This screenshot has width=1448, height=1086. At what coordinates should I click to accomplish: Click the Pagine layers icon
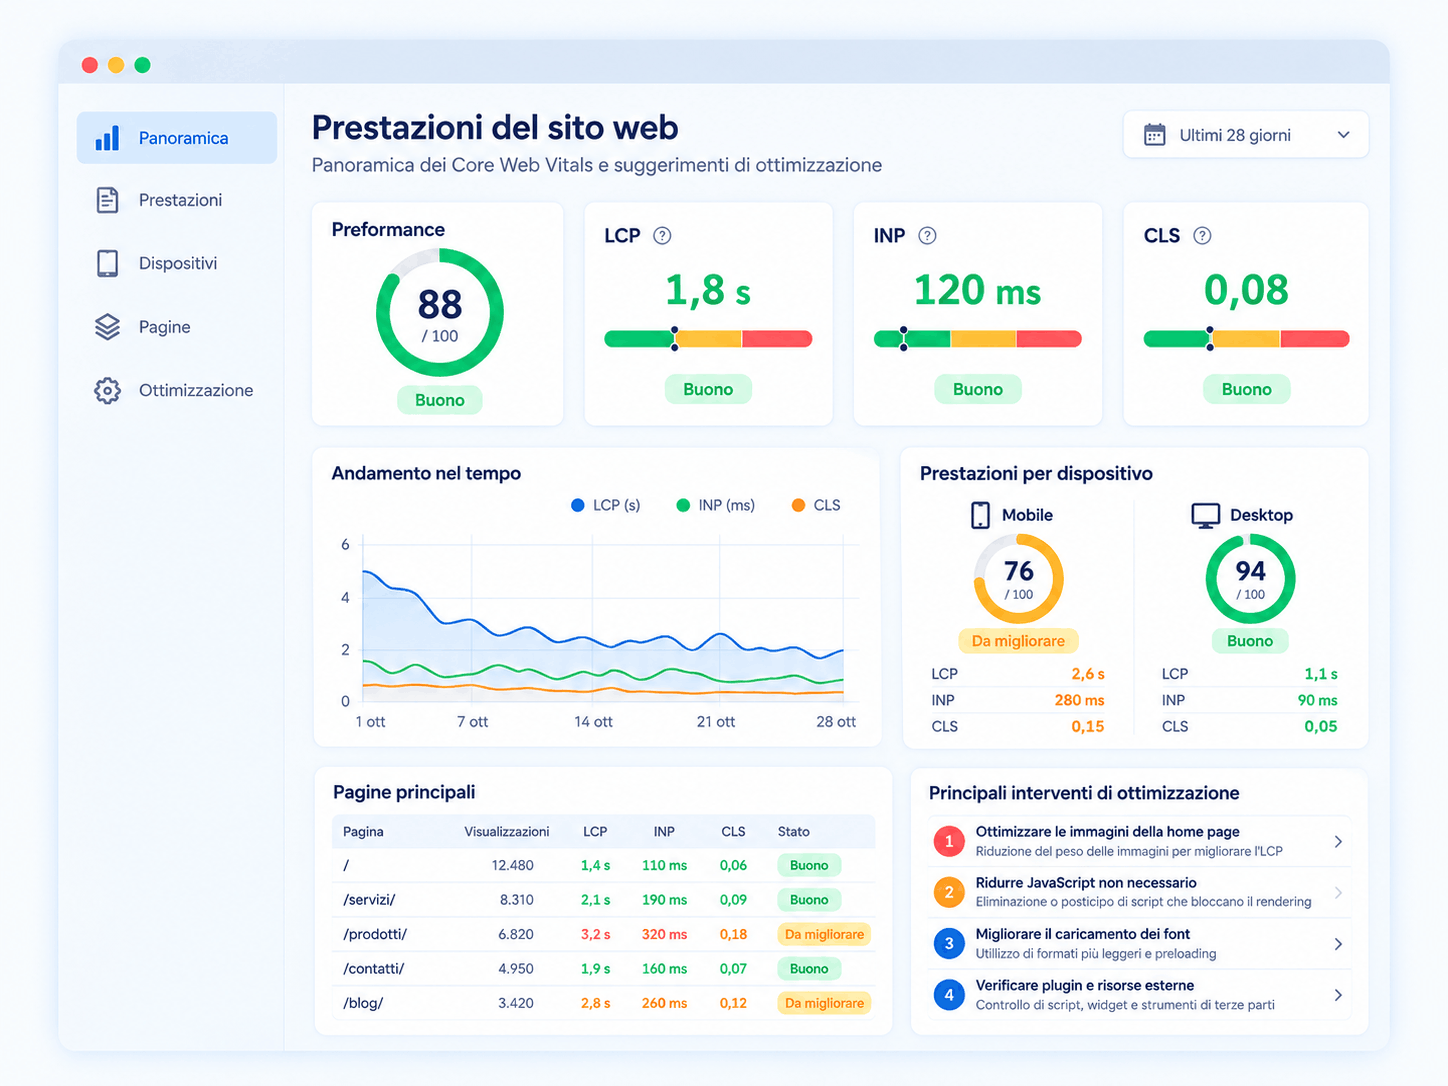(x=107, y=327)
